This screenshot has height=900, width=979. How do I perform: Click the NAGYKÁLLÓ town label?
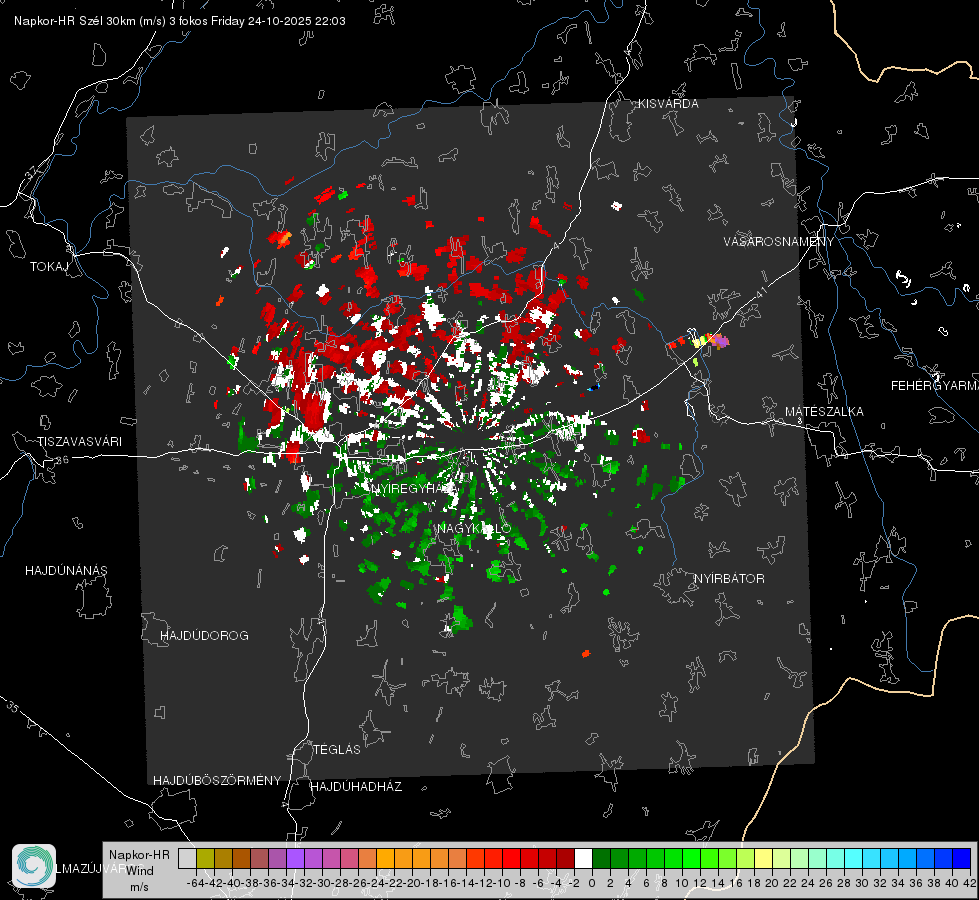point(475,529)
